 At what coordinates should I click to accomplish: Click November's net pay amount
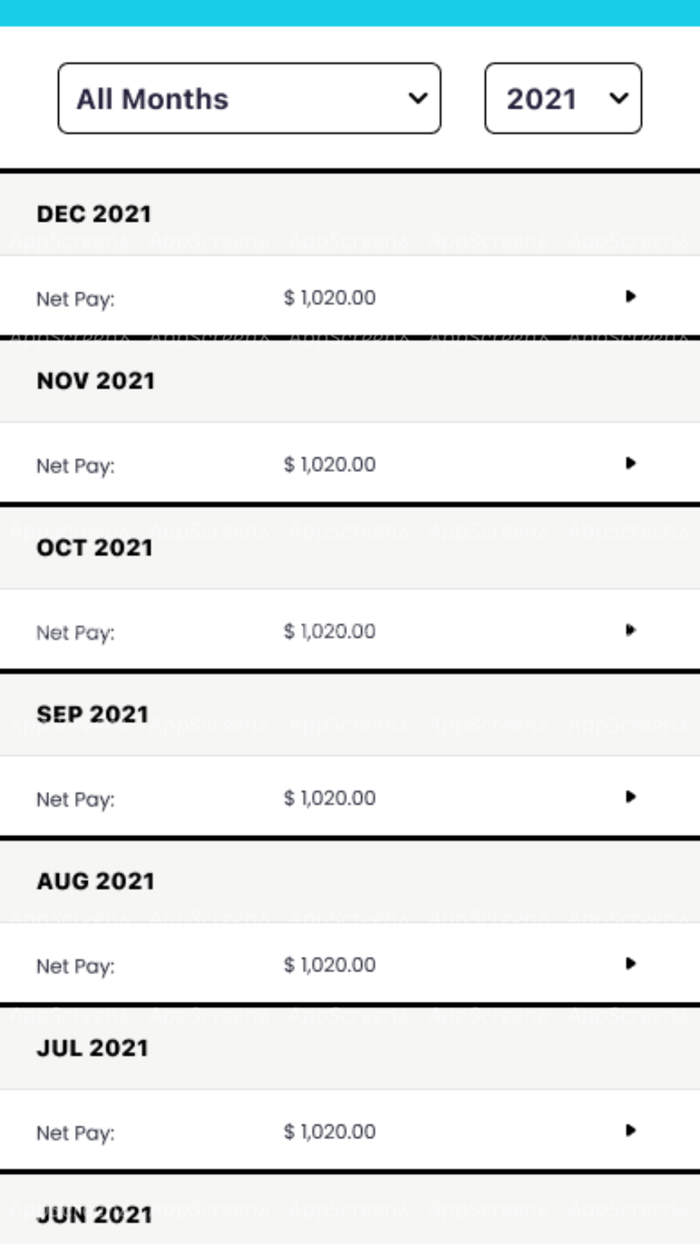point(330,465)
